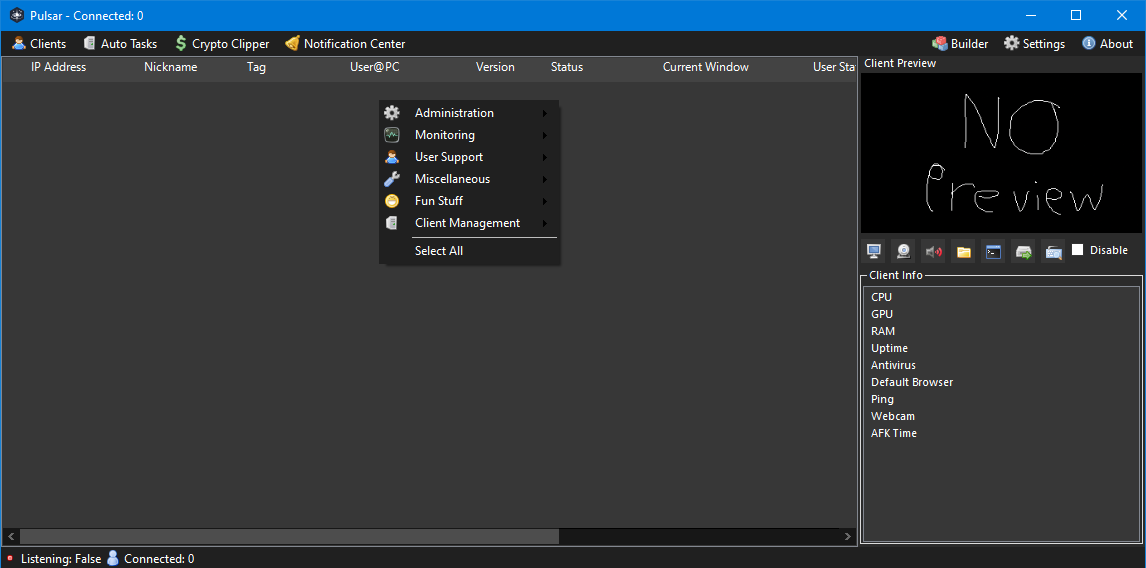Click the Tag column header
Screen dimensions: 1146x568
257,67
